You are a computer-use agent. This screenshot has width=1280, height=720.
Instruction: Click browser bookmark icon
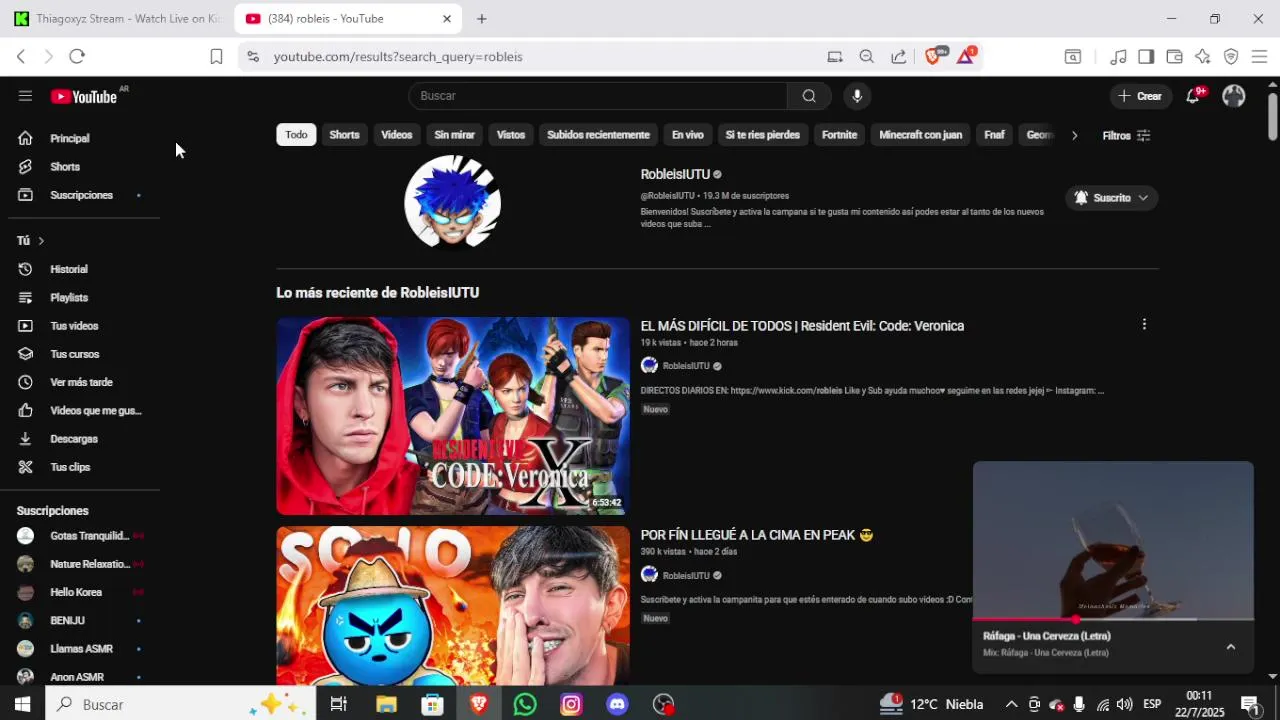(216, 57)
